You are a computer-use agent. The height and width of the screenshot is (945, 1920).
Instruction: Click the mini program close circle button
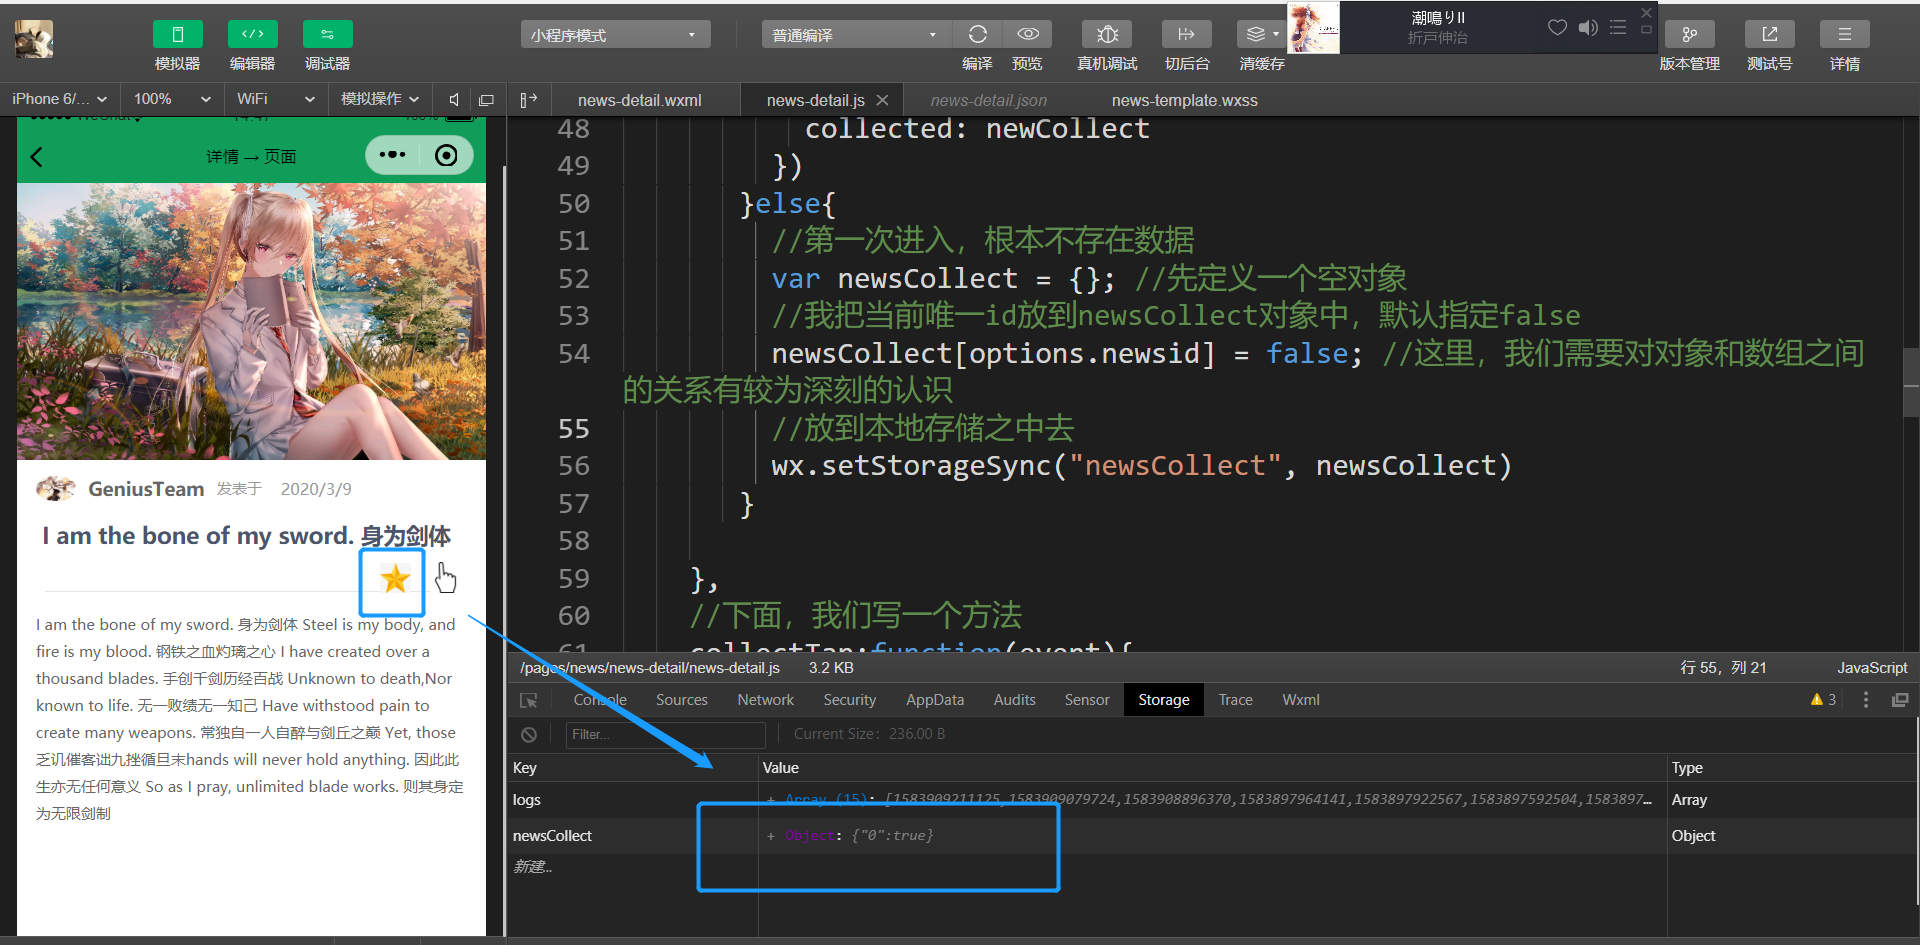447,155
